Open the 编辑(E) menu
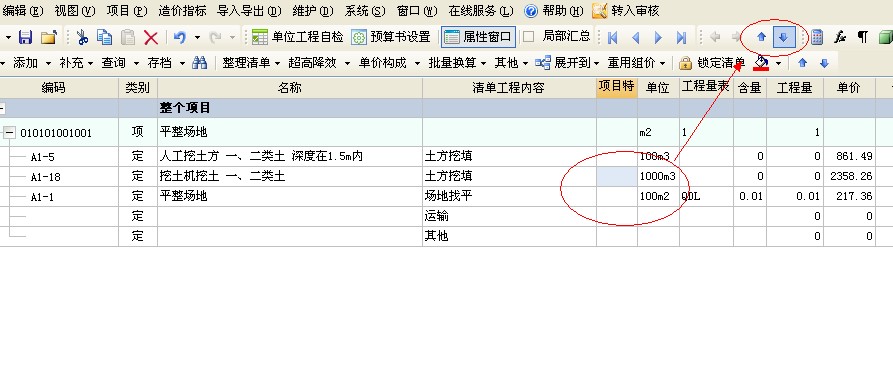The height and width of the screenshot is (391, 893). [22, 11]
